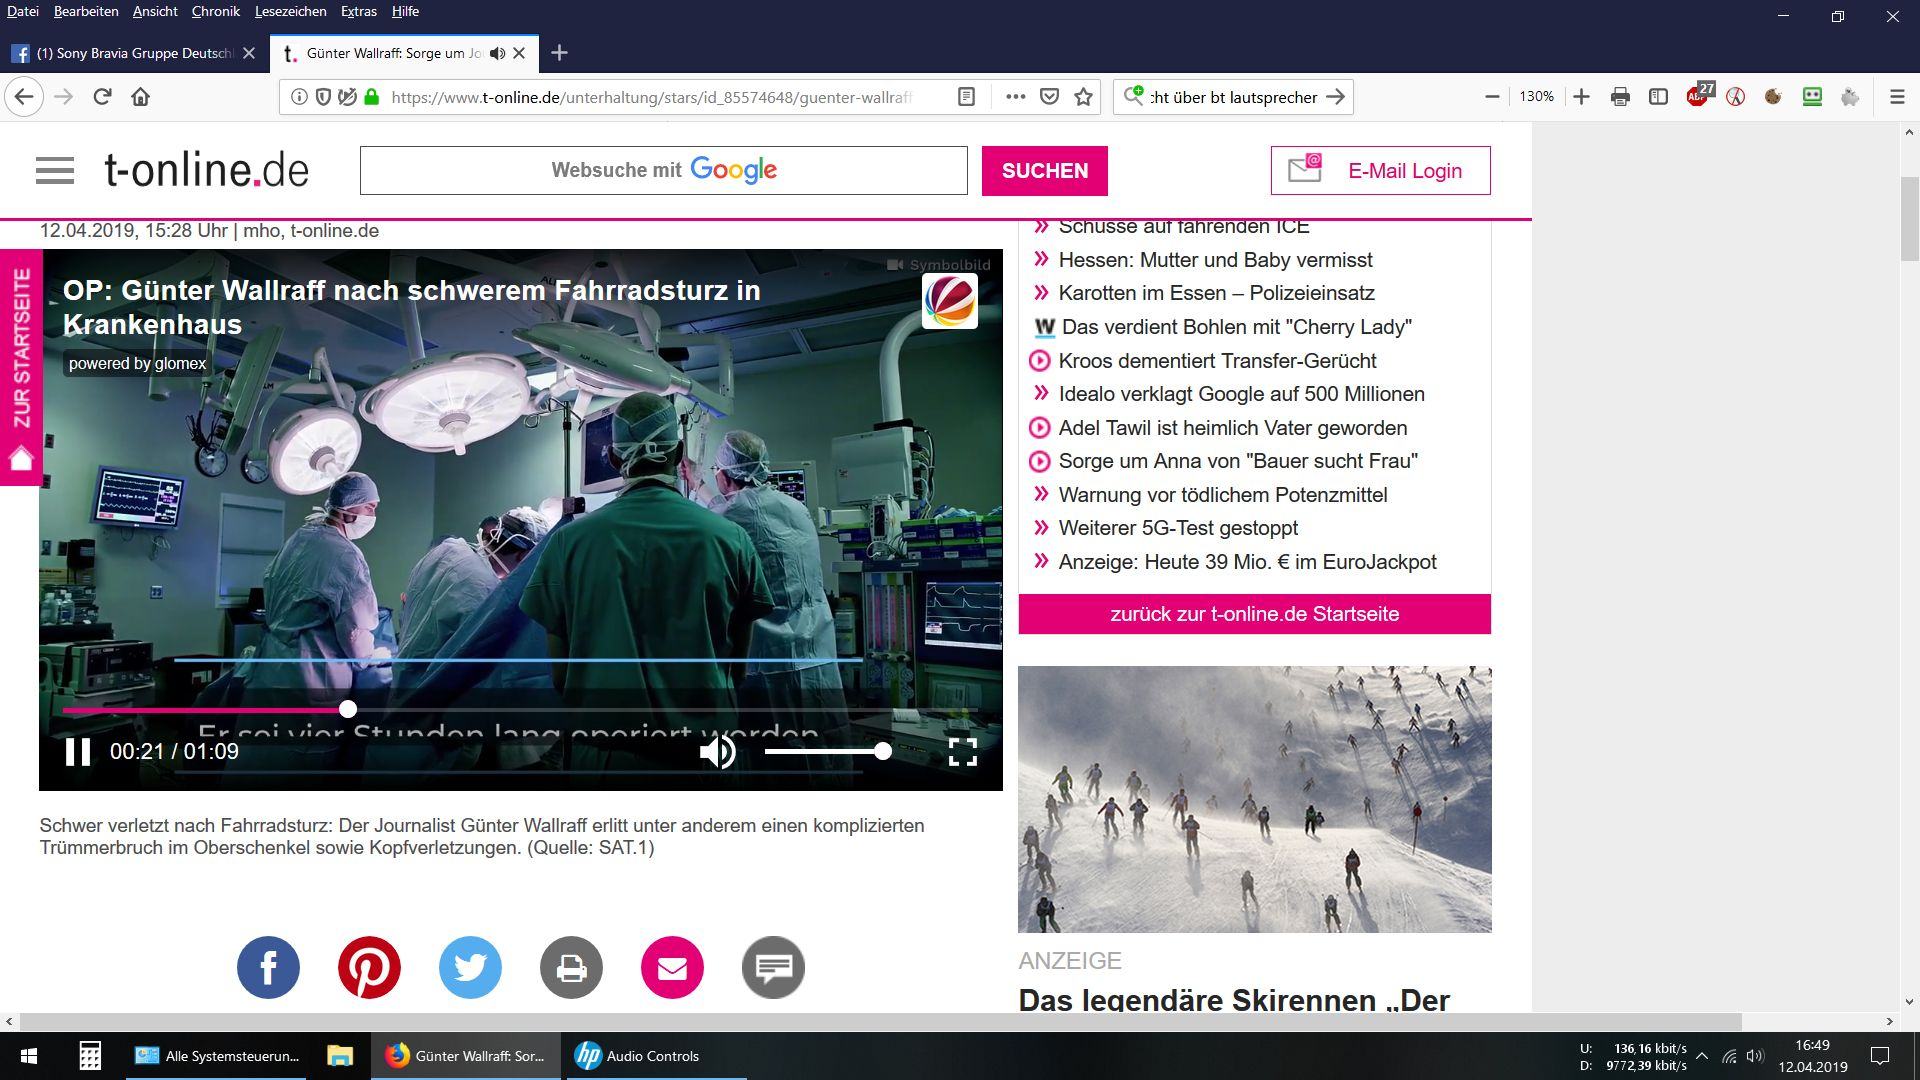Image resolution: width=1920 pixels, height=1080 pixels.
Task: Show hidden system tray icons
Action: coord(1702,1056)
